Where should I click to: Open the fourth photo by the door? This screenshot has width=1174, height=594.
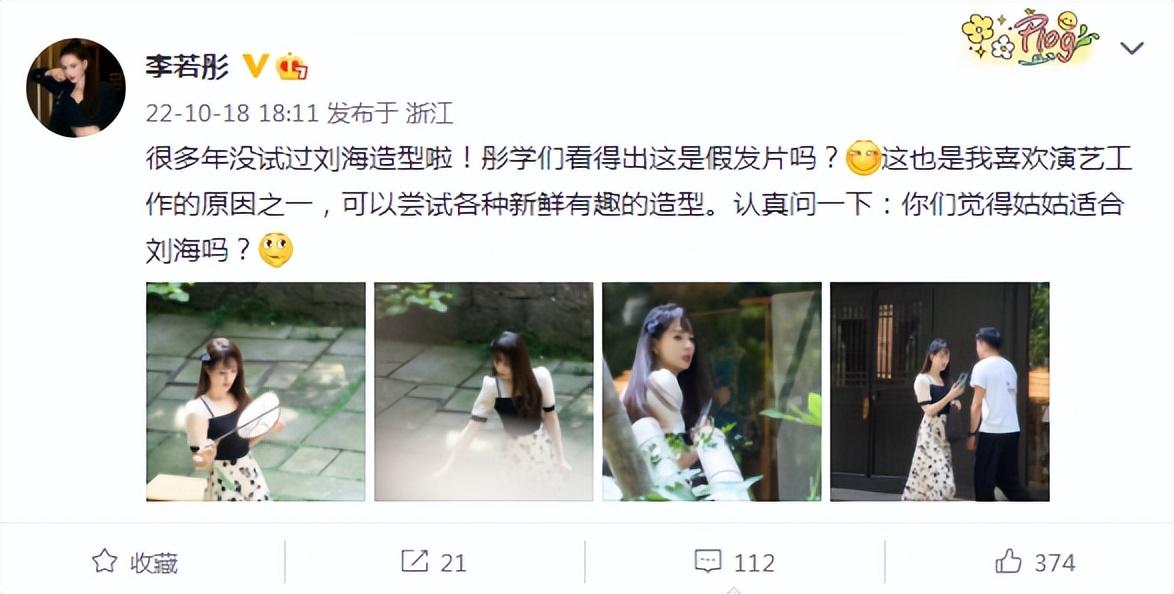940,392
